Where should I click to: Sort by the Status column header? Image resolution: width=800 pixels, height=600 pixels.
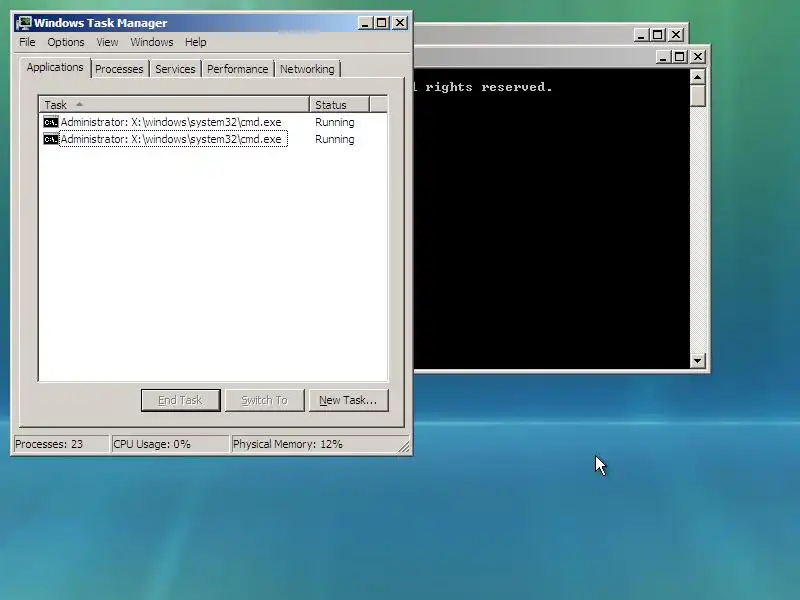[339, 105]
